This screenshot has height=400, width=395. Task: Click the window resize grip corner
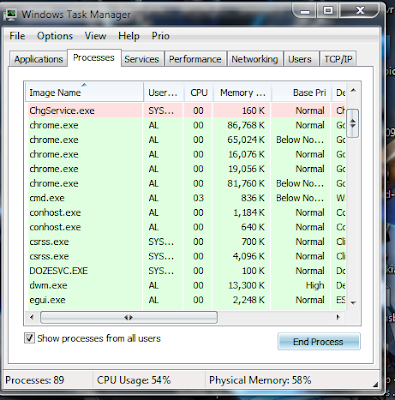point(376,384)
